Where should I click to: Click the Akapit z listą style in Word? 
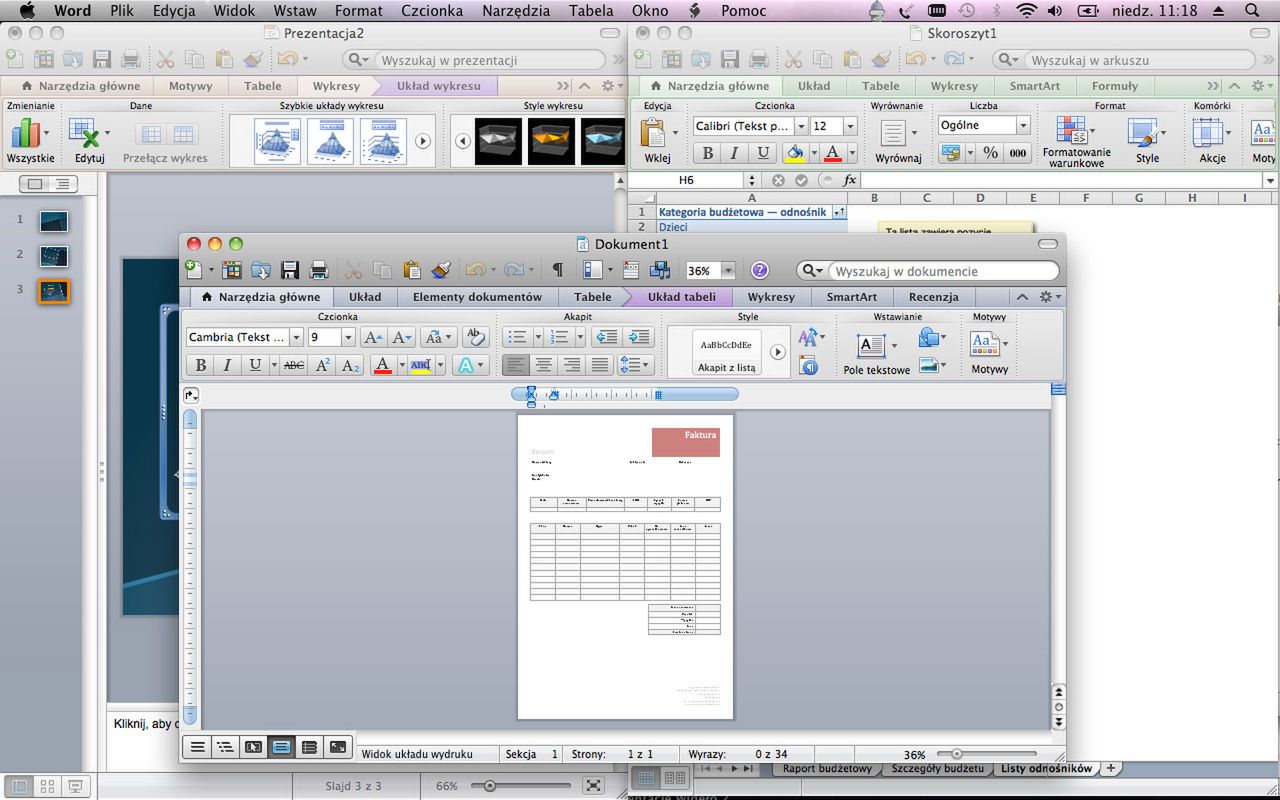[x=728, y=352]
